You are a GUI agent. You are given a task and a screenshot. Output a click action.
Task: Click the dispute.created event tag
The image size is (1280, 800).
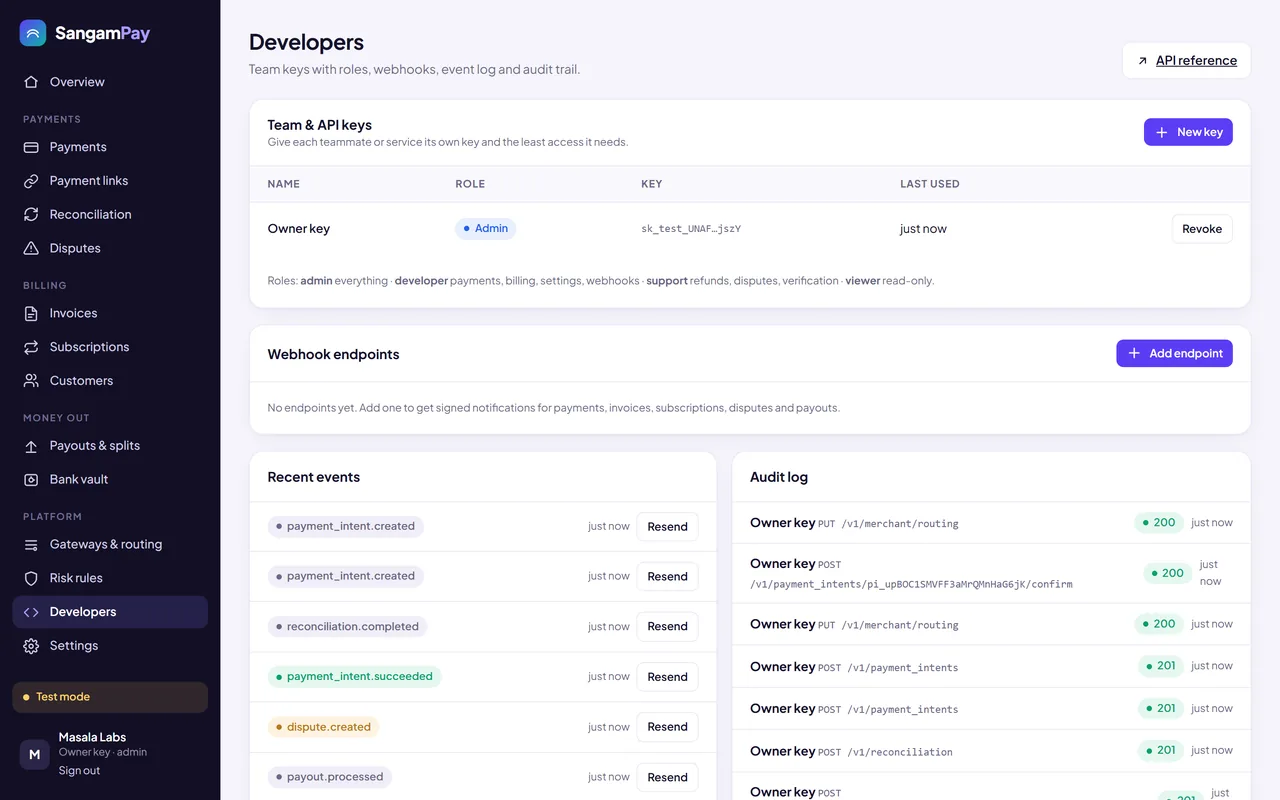coord(323,727)
